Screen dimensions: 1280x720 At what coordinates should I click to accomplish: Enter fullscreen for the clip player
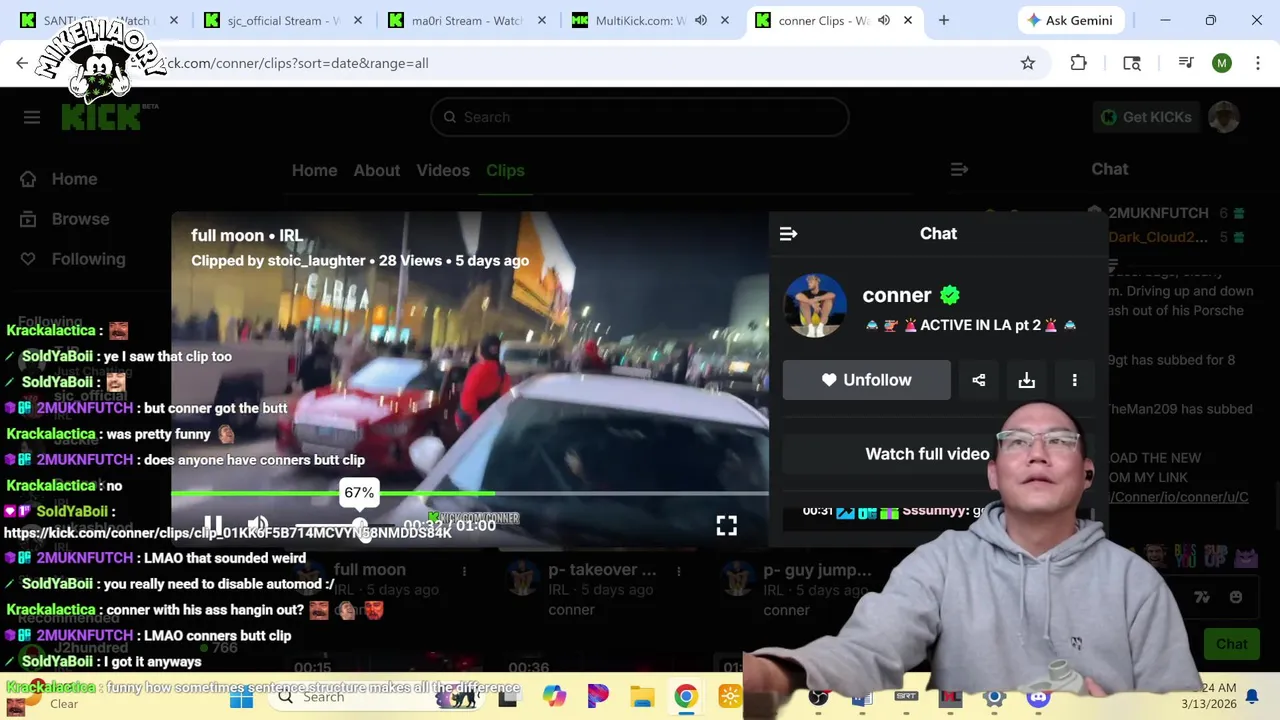click(727, 525)
